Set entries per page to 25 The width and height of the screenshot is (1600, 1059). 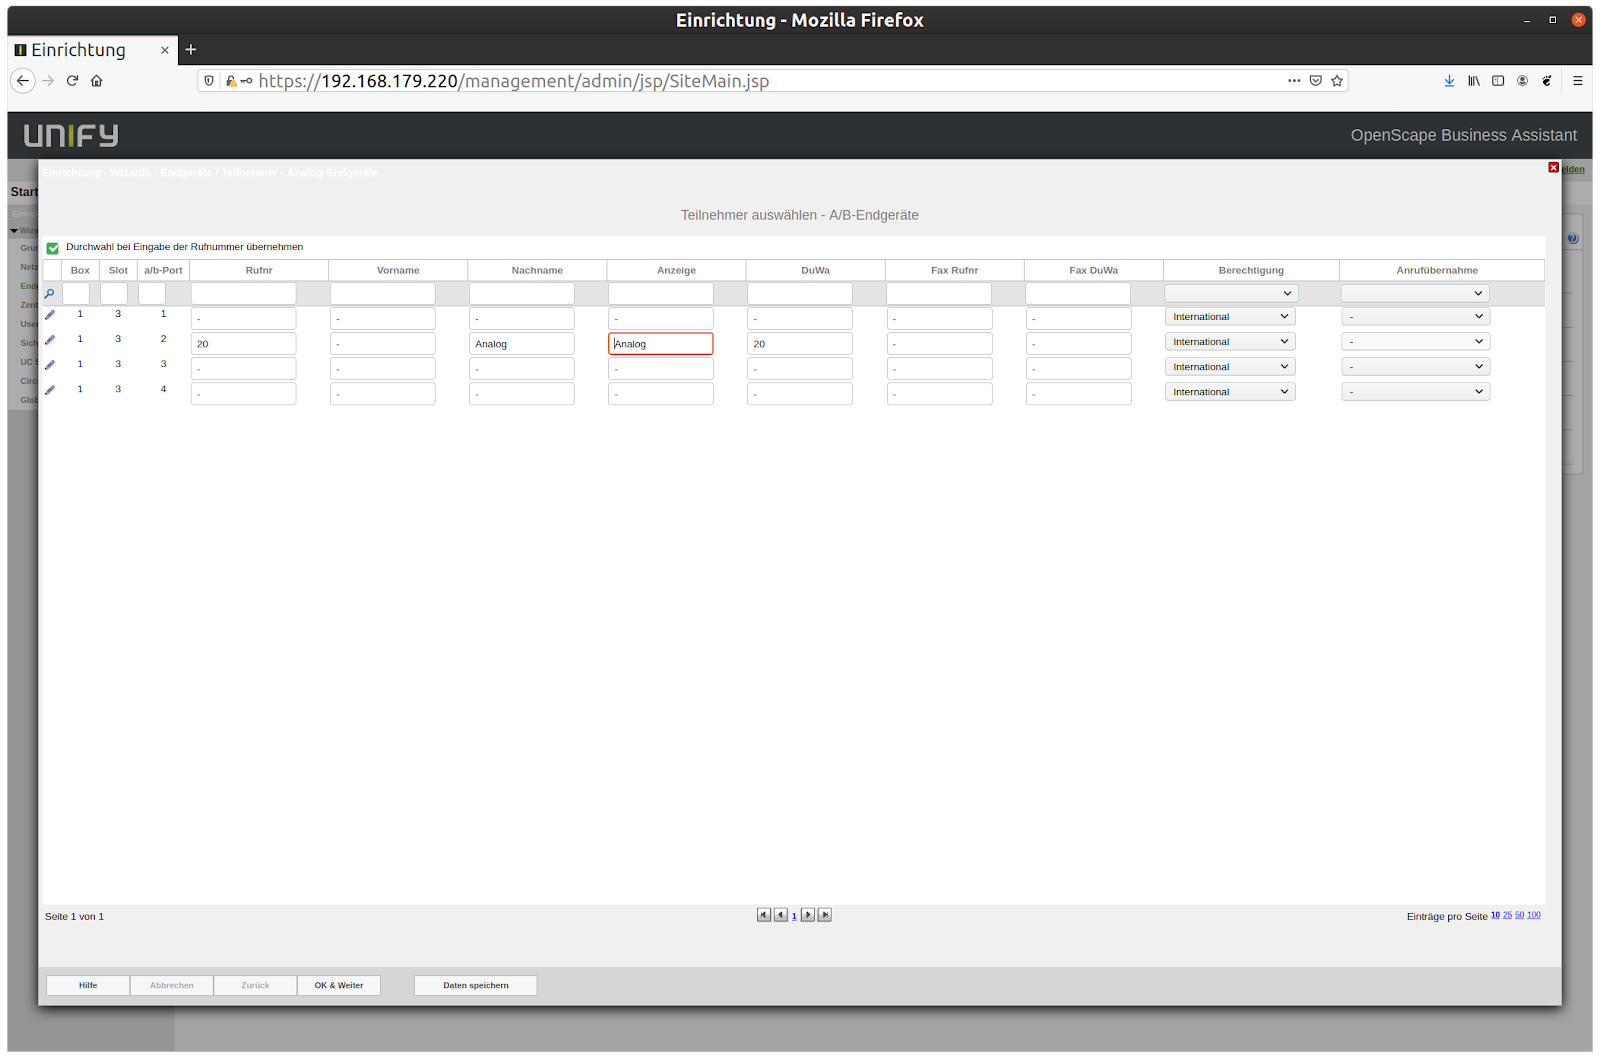point(1507,915)
